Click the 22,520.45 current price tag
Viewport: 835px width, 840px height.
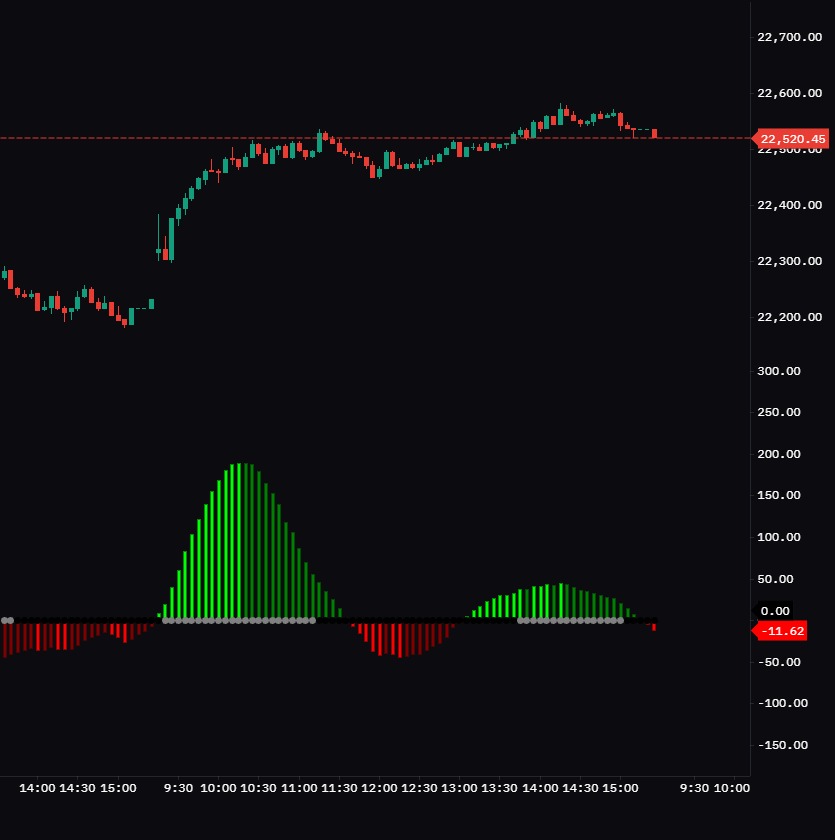click(791, 139)
